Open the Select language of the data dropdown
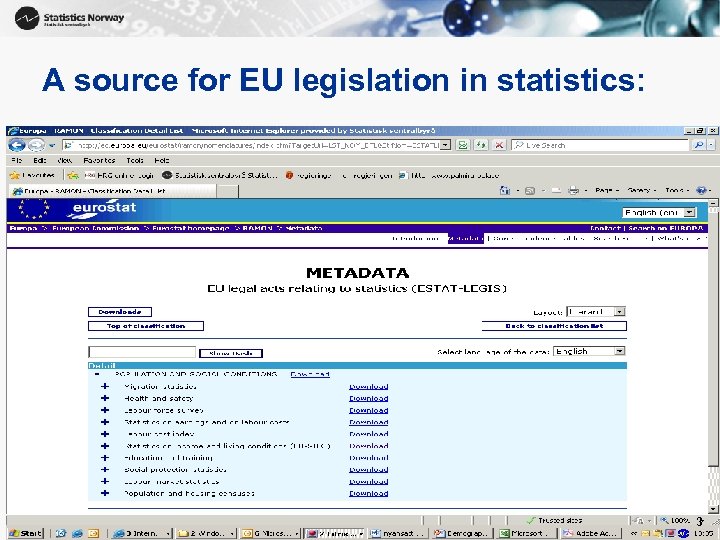720x540 pixels. point(589,351)
